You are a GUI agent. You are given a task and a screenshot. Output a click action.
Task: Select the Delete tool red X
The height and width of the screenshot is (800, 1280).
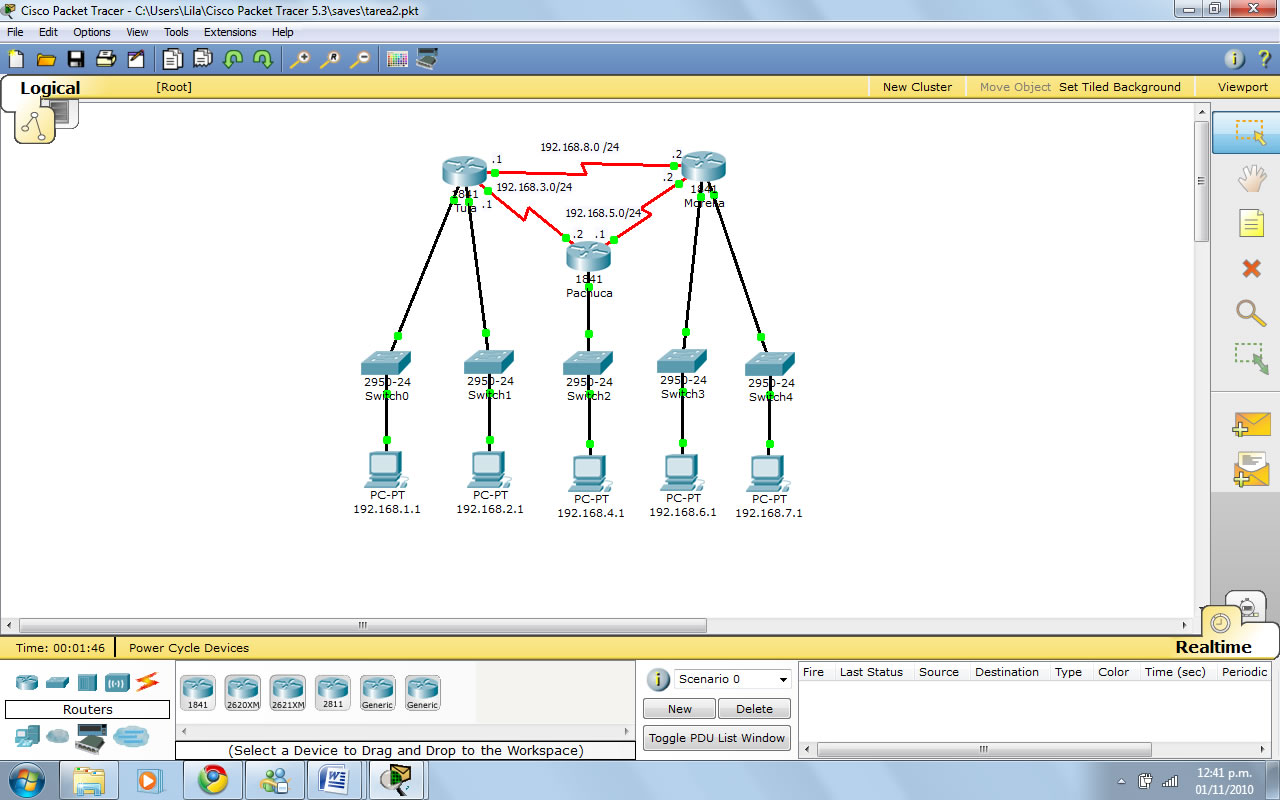(x=1251, y=268)
